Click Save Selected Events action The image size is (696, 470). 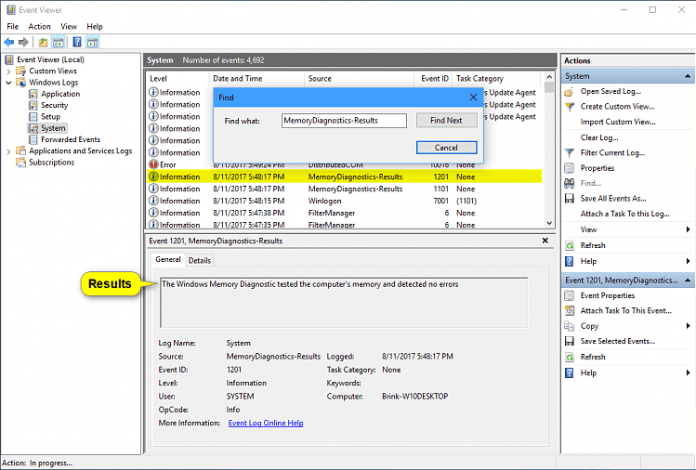(617, 341)
